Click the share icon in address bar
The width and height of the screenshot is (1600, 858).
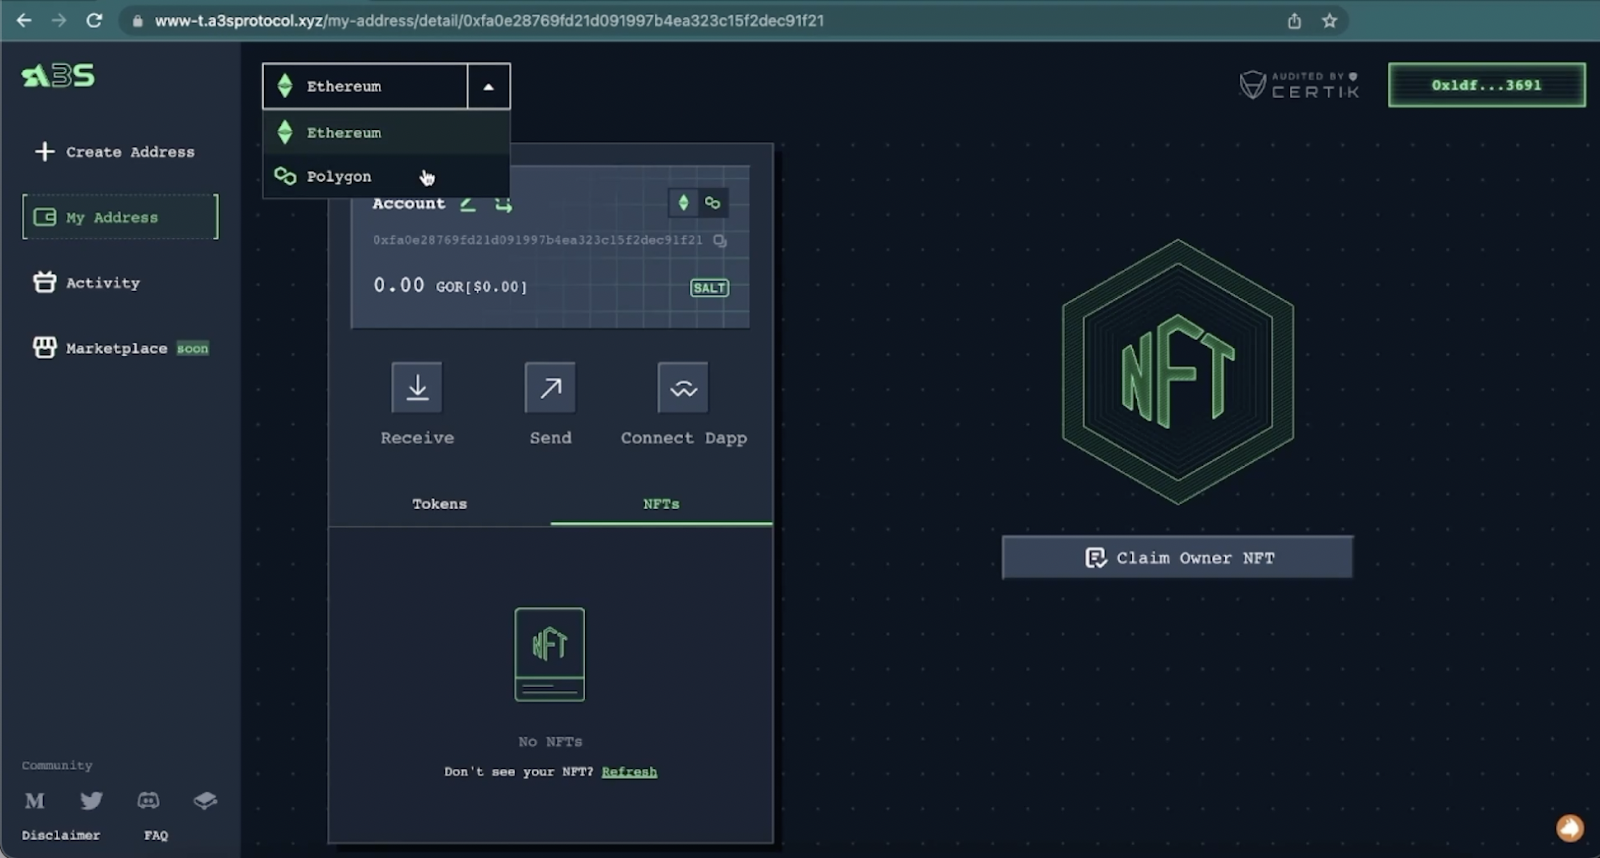click(1294, 20)
